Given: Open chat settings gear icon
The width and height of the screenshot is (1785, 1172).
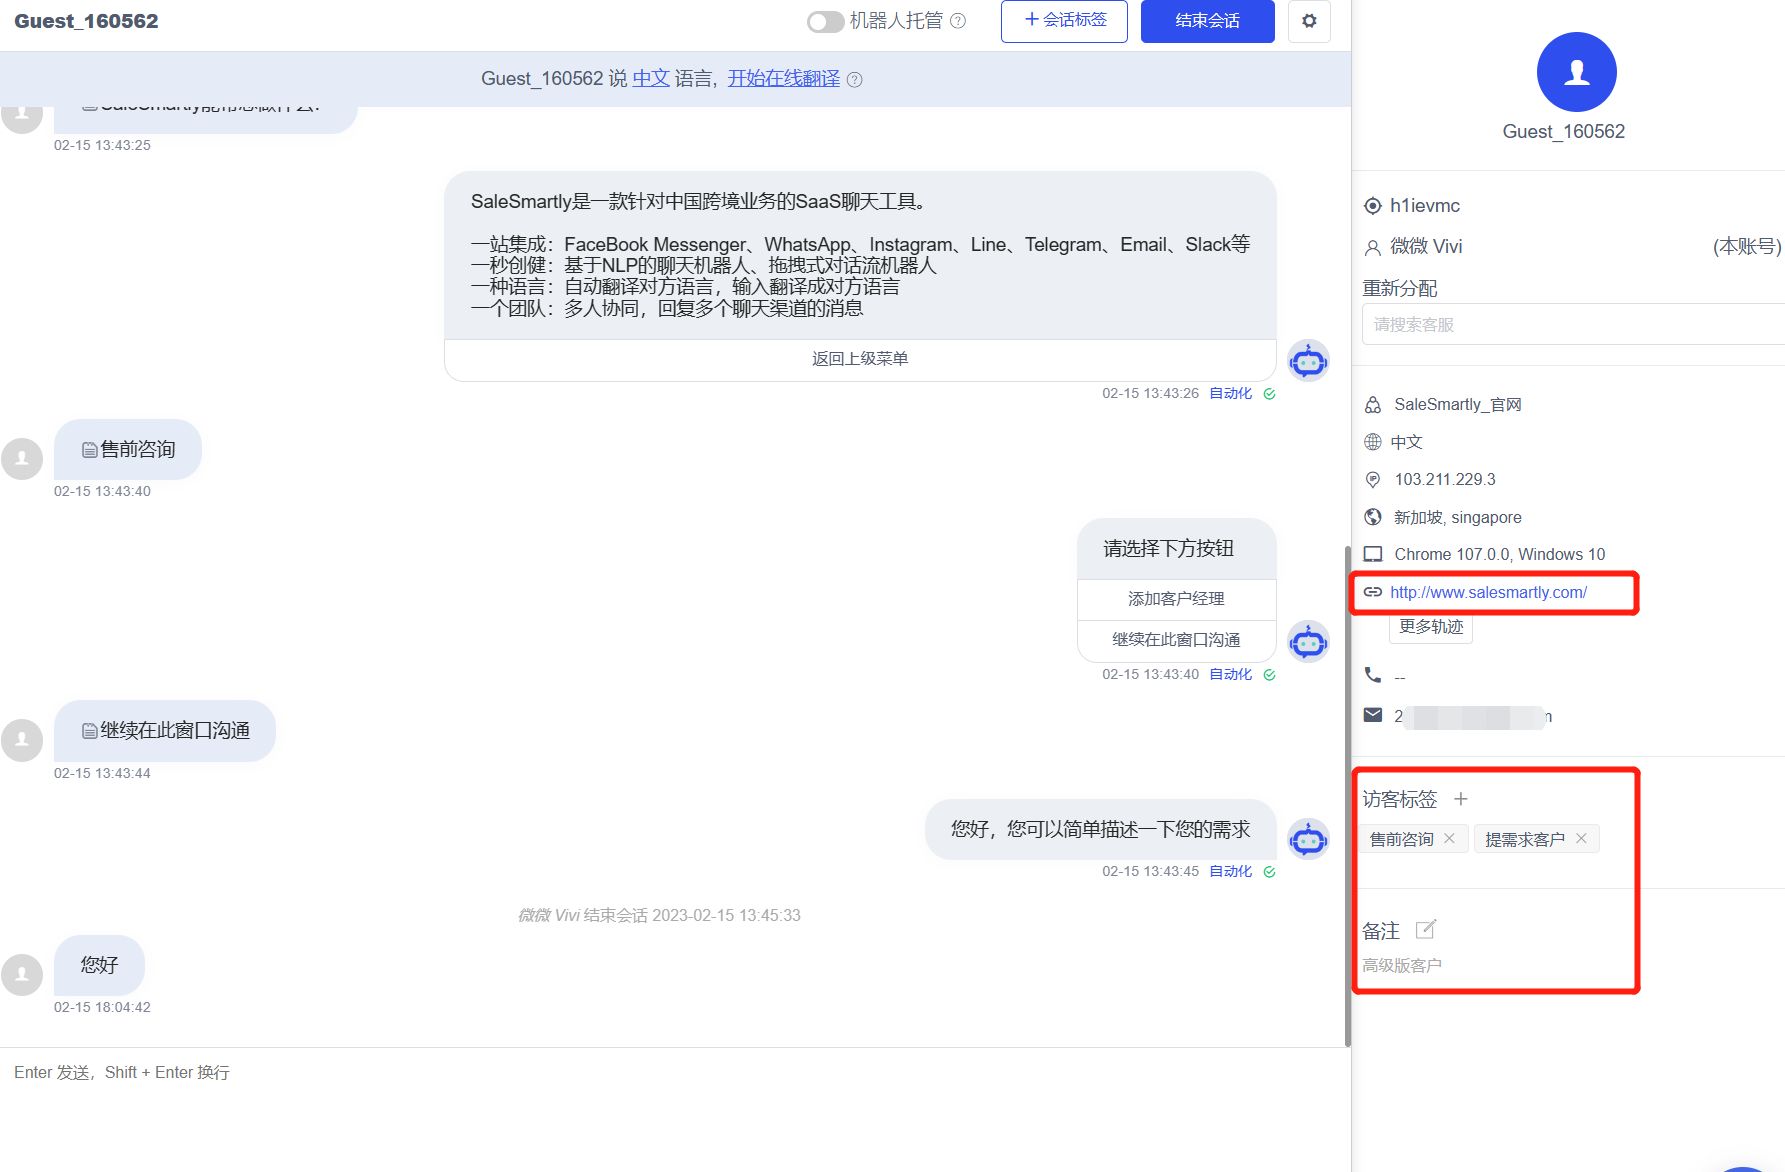Looking at the screenshot, I should [x=1309, y=20].
